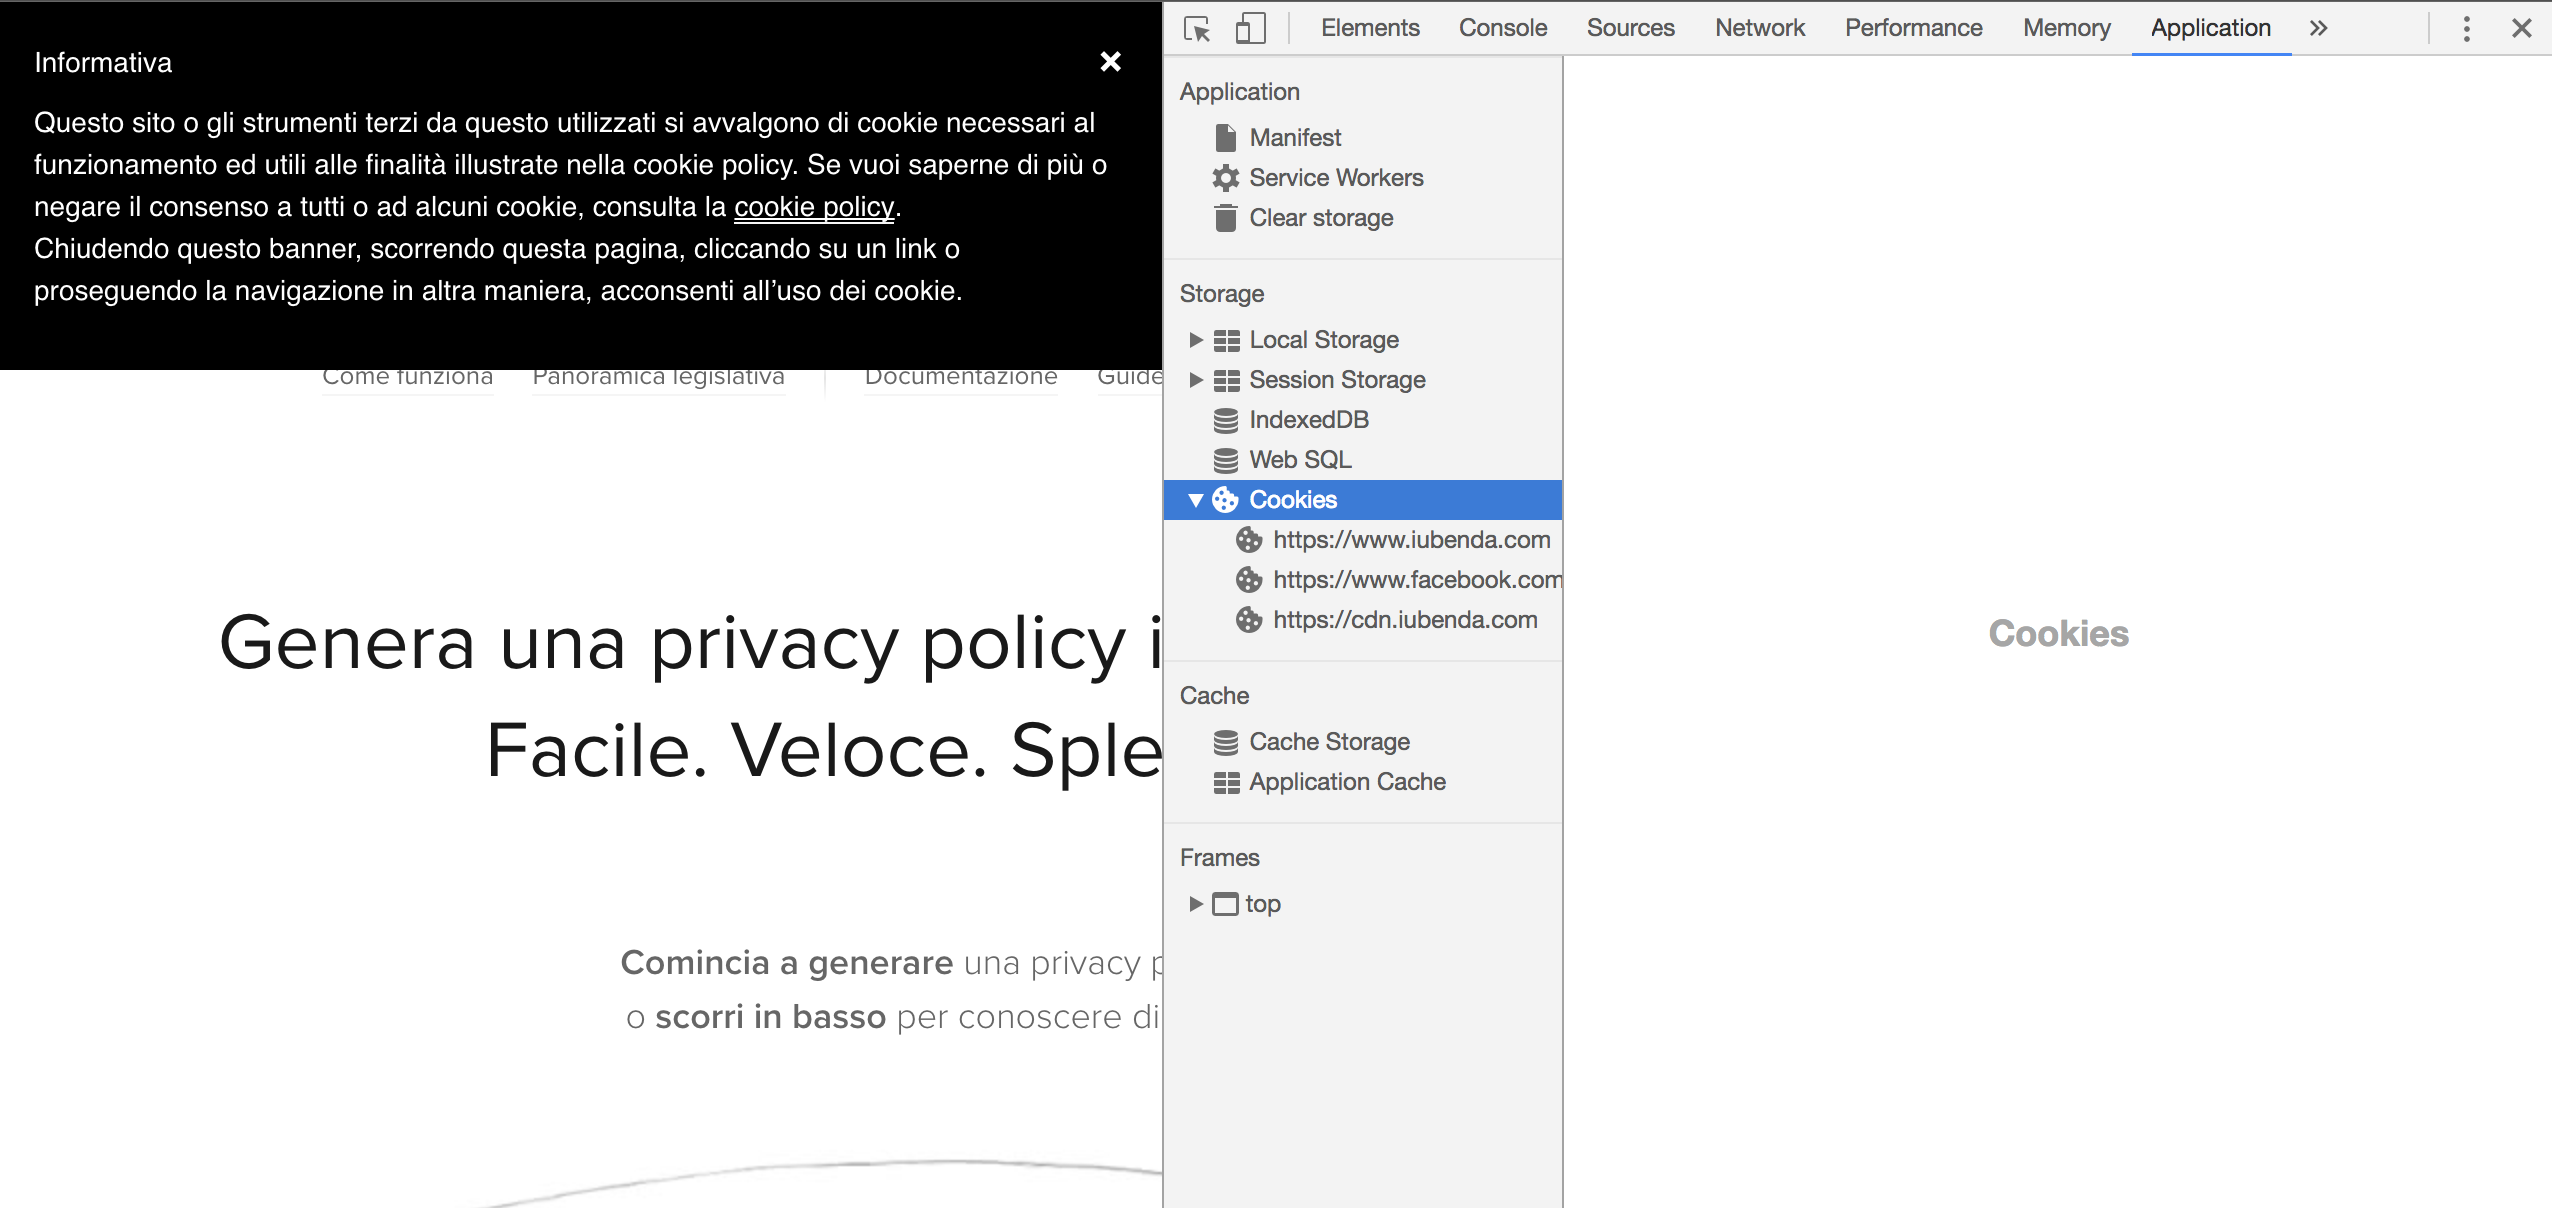The image size is (2552, 1208).
Task: Select the inspect element cursor icon
Action: 1196,29
